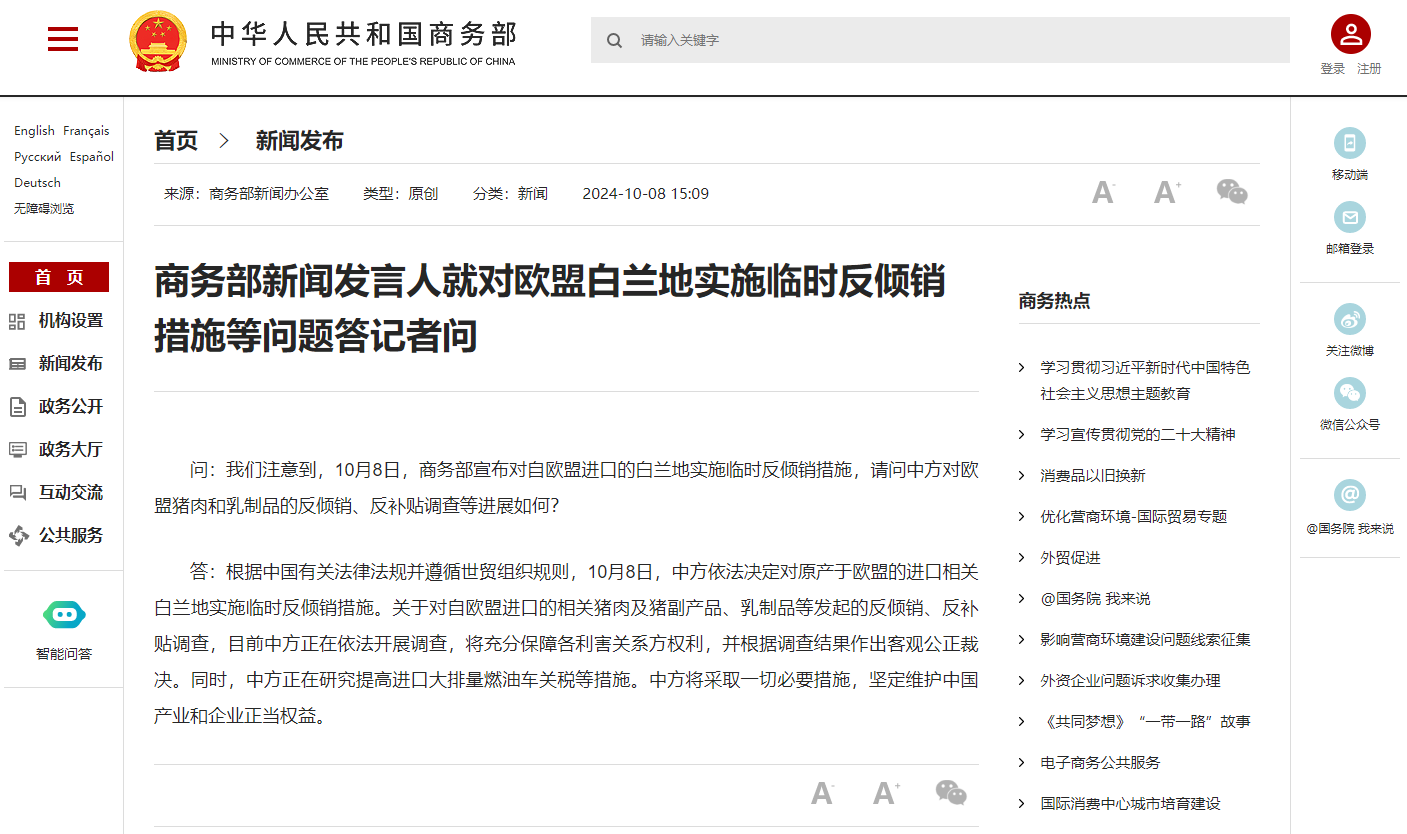Open 互动交流 in sidebar menu
Viewport: 1407px width, 834px height.
point(71,493)
